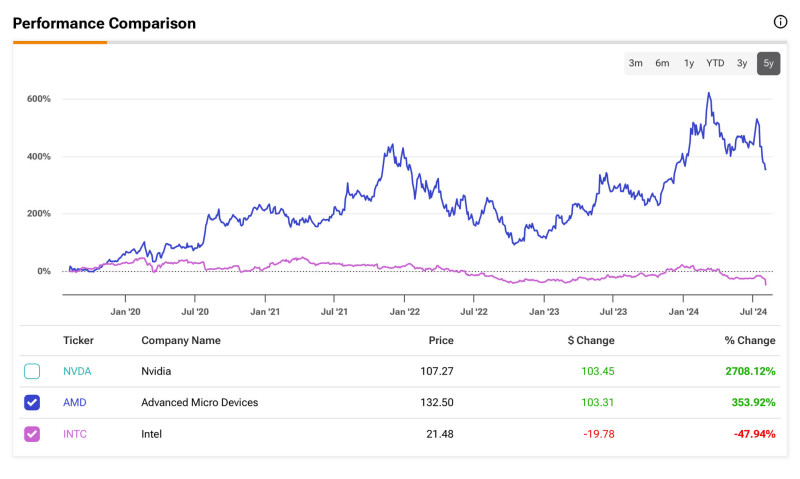Image resolution: width=800 pixels, height=479 pixels.
Task: Click Intel percent change -47.94%
Action: tap(755, 434)
